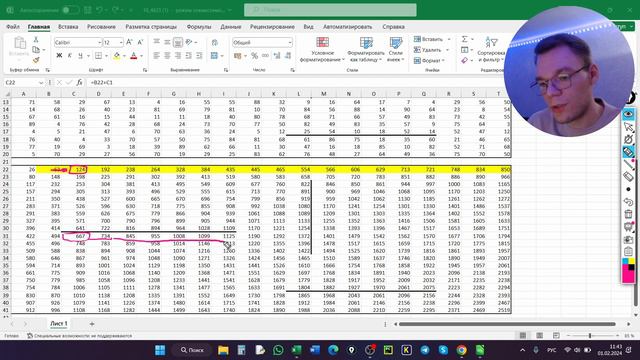Open borders dropdown arrow
The image size is (640, 360).
[107, 56]
